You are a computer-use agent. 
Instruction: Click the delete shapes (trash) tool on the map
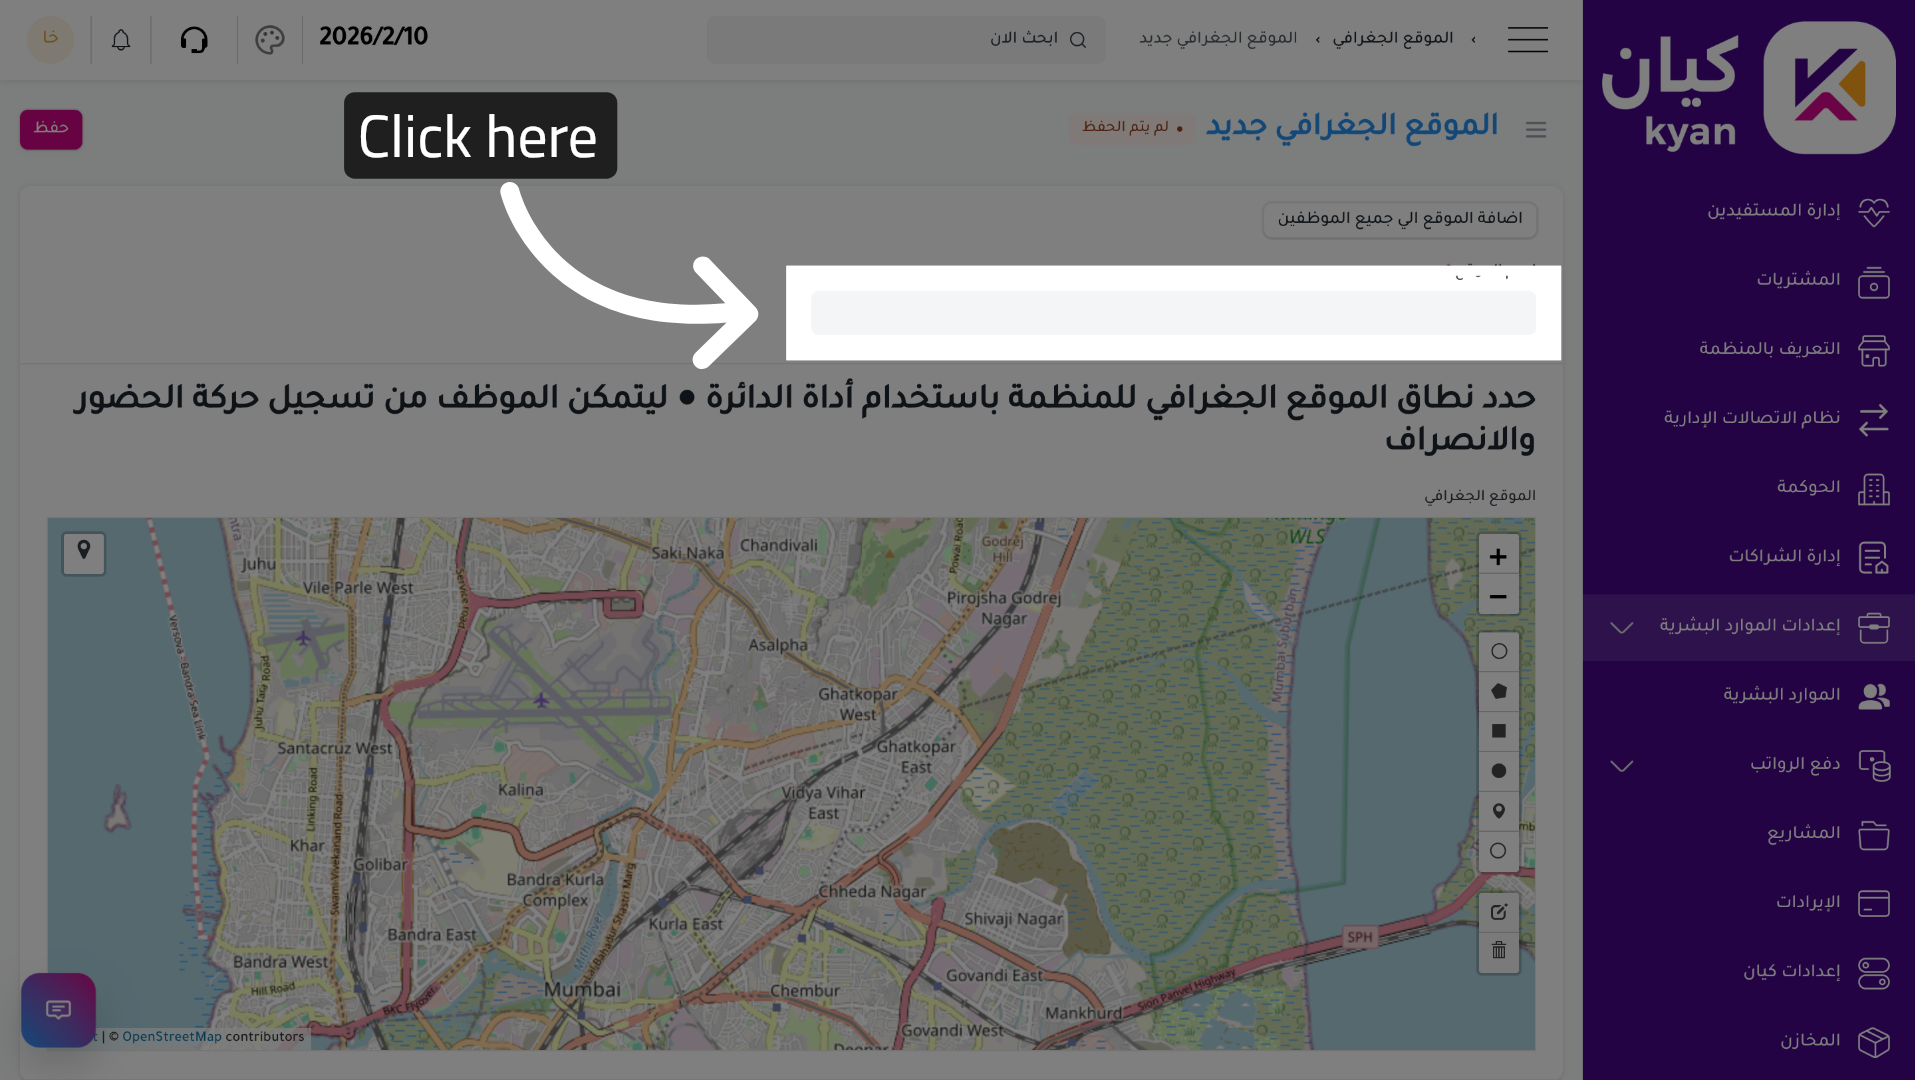1498,951
